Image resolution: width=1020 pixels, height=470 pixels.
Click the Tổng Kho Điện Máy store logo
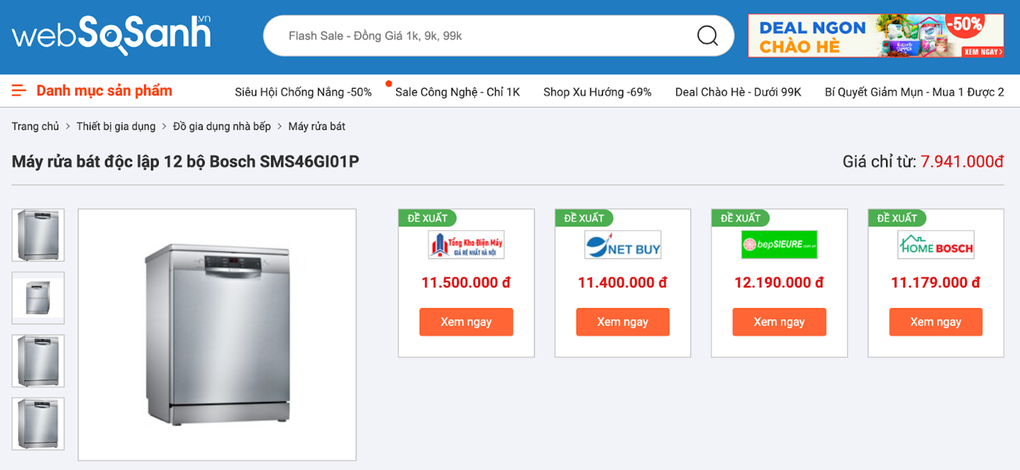pos(466,245)
